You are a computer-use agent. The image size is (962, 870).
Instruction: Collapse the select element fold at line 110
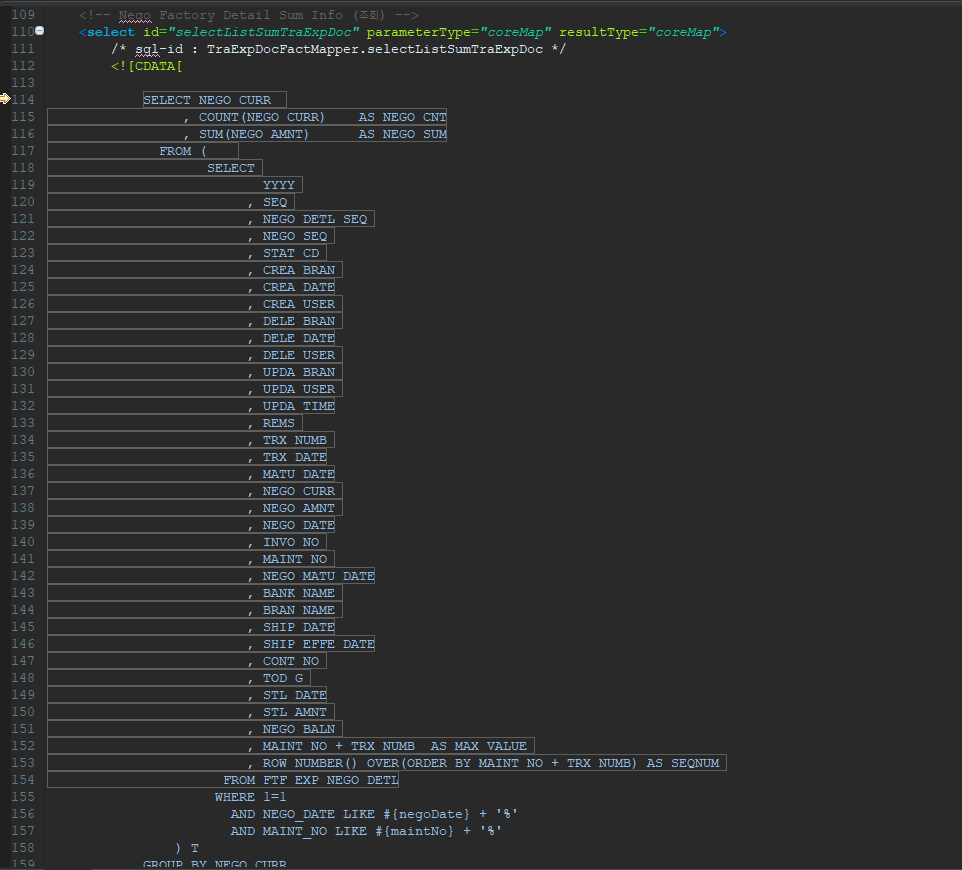pyautogui.click(x=39, y=32)
